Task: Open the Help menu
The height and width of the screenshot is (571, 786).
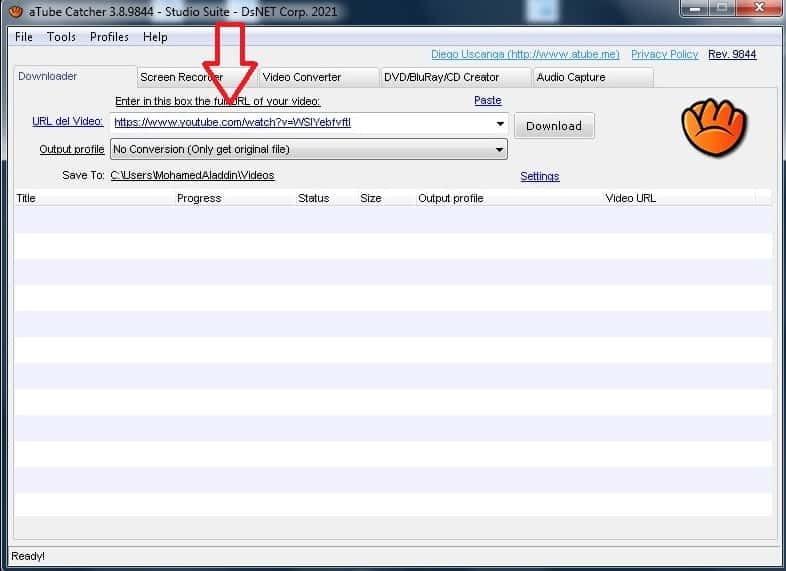Action: 155,37
